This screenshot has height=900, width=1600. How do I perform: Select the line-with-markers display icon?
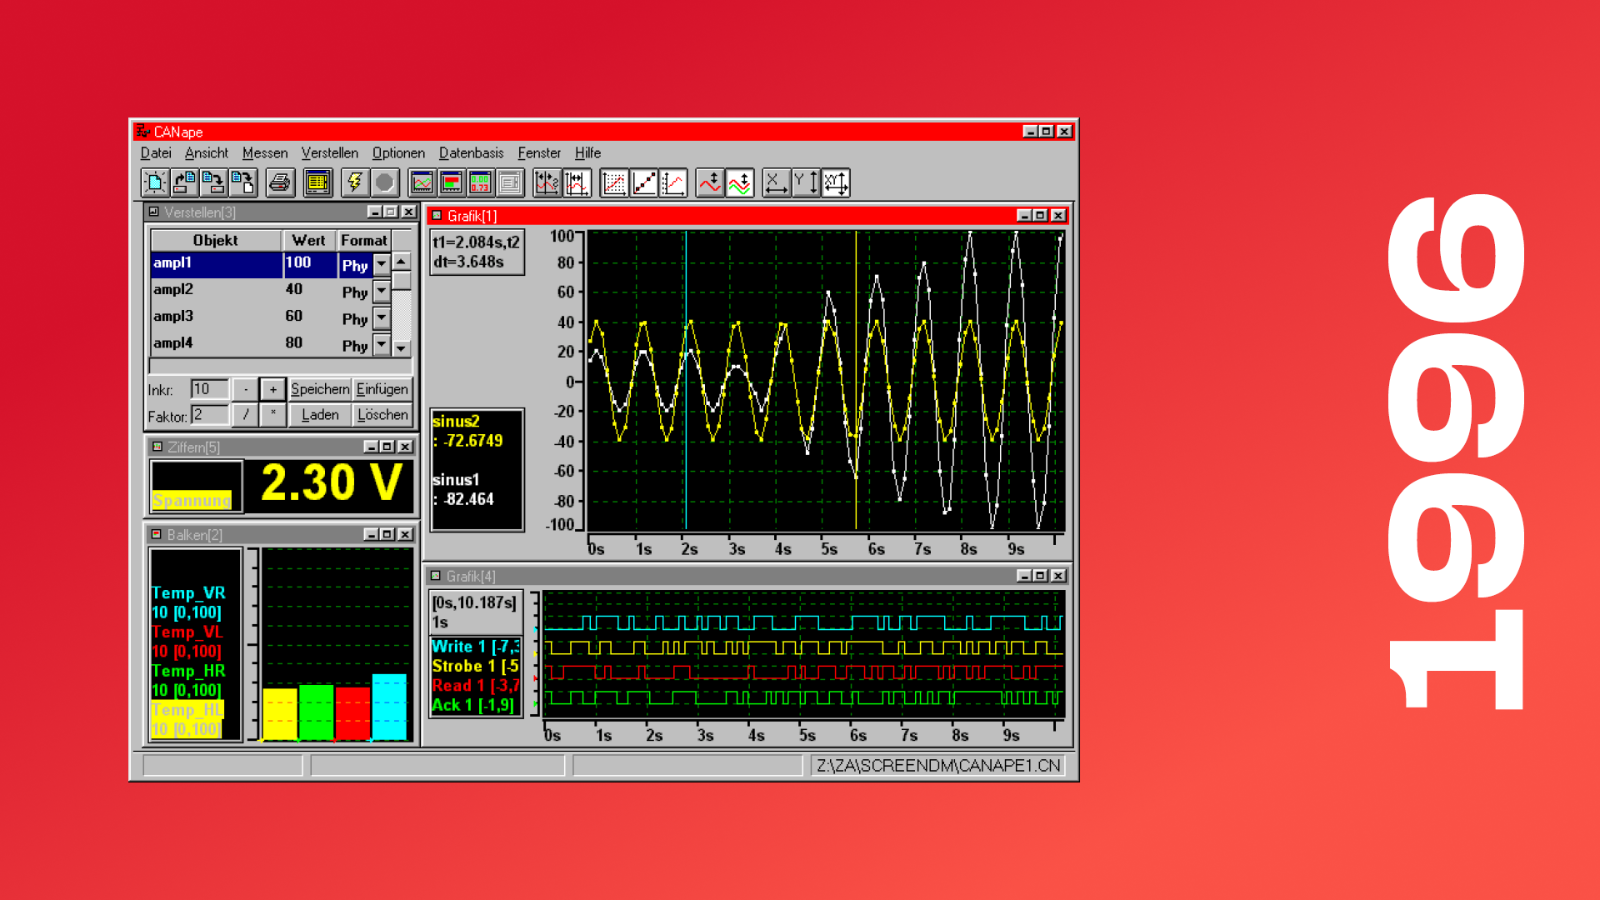[644, 182]
